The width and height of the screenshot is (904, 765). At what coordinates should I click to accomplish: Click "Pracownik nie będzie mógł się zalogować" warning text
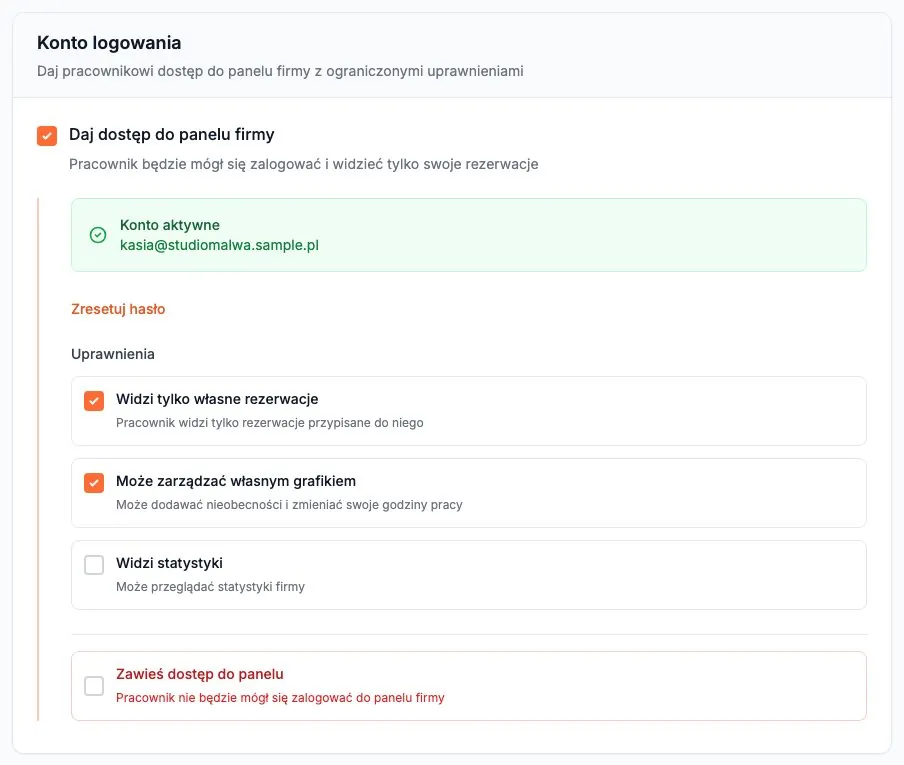[280, 698]
